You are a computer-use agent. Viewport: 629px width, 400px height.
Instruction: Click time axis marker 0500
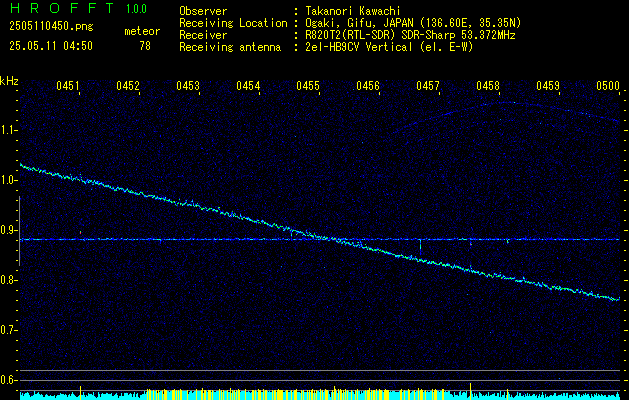[608, 85]
